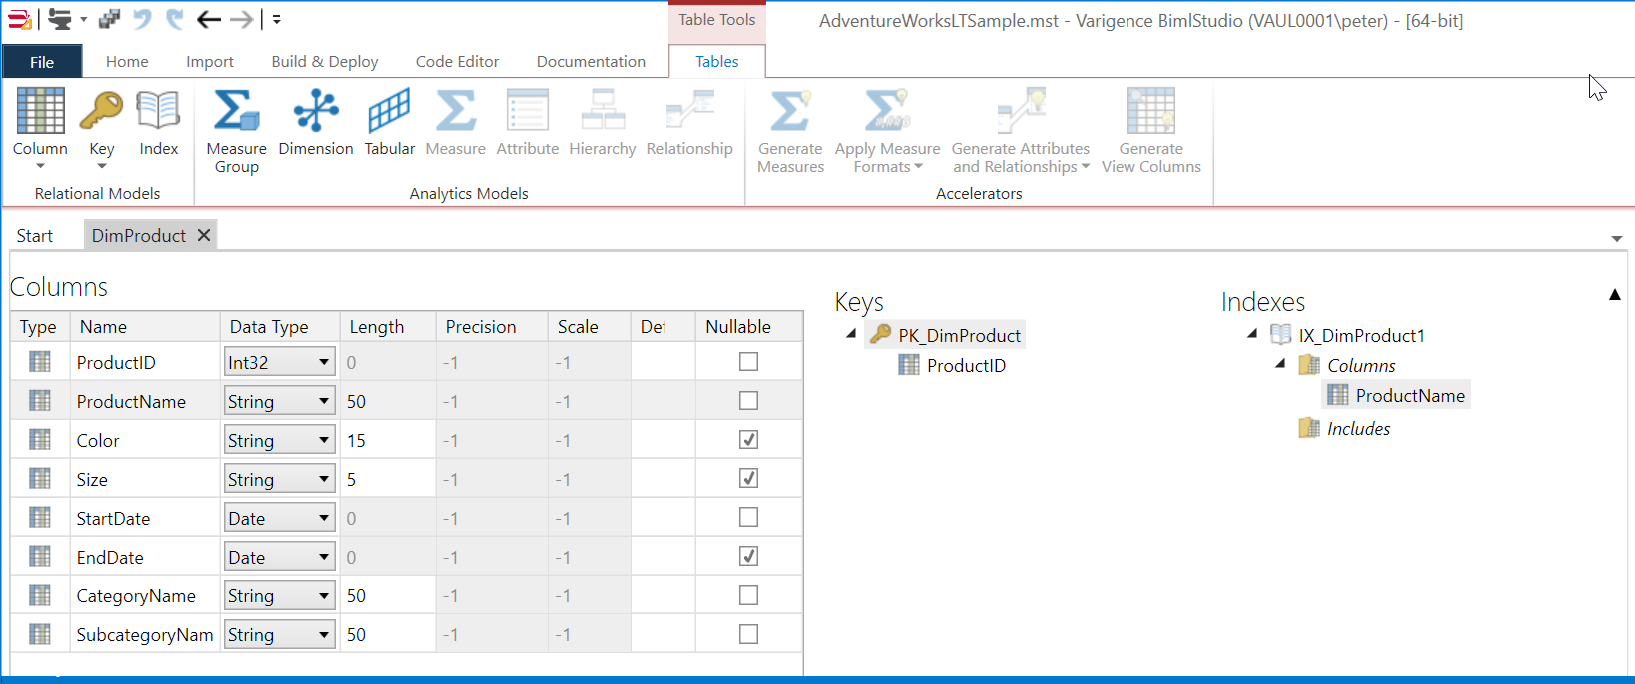
Task: Click Generate View Columns icon
Action: 1150,112
